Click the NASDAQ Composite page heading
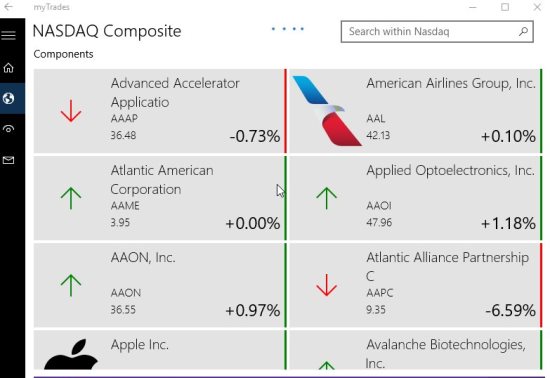Viewport: 550px width, 378px height. pyautogui.click(x=107, y=31)
